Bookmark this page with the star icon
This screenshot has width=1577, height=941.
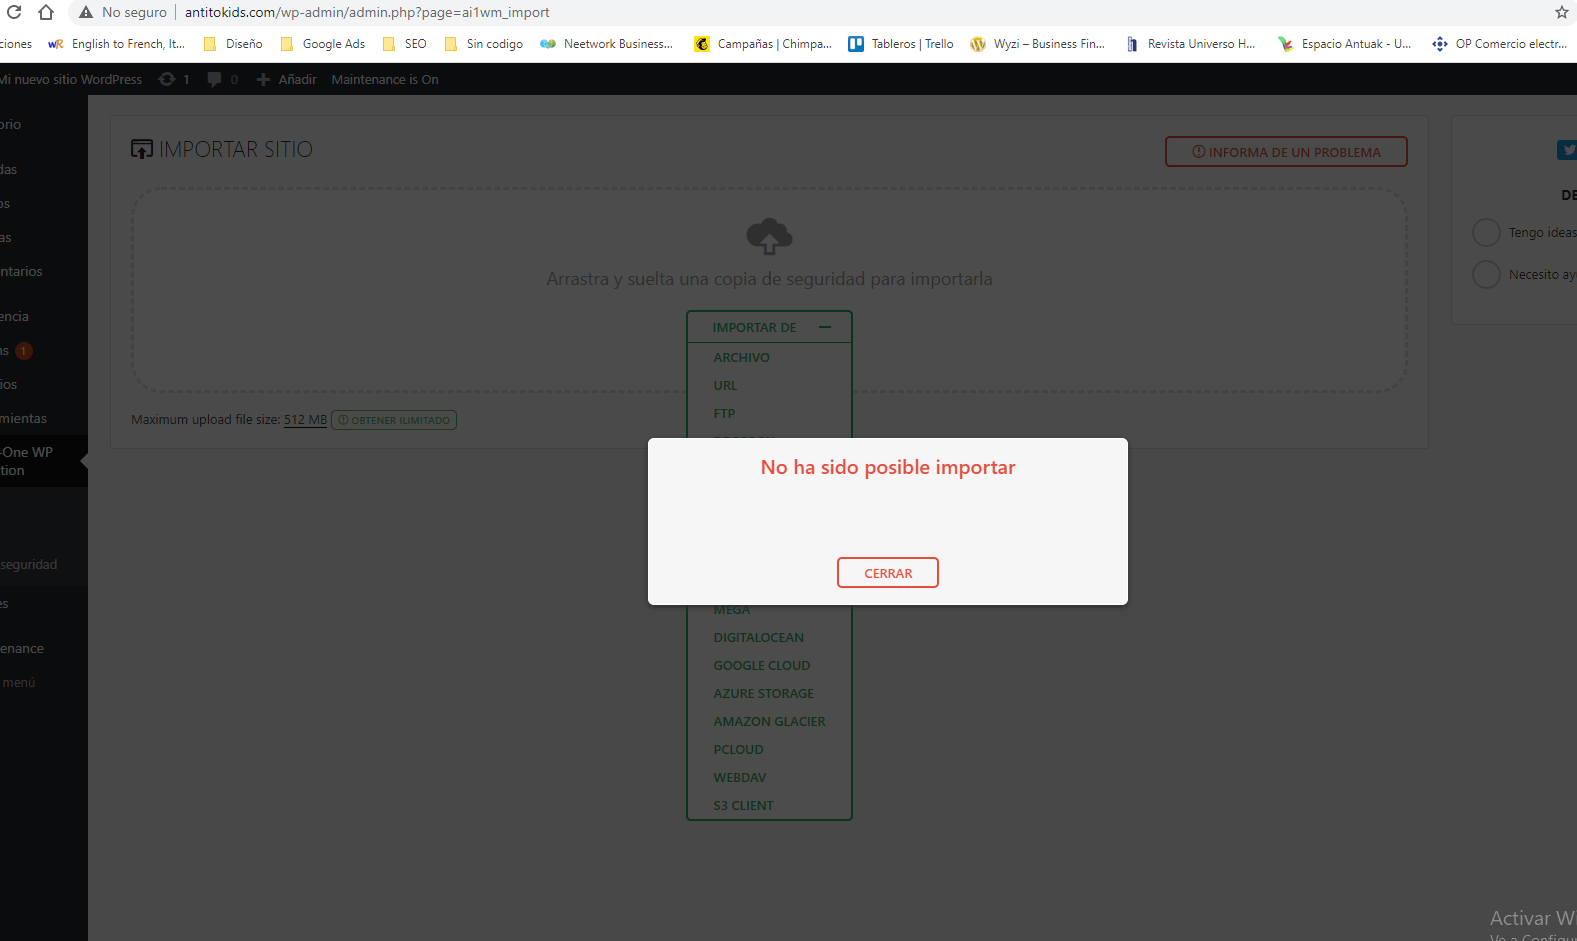coord(1562,12)
